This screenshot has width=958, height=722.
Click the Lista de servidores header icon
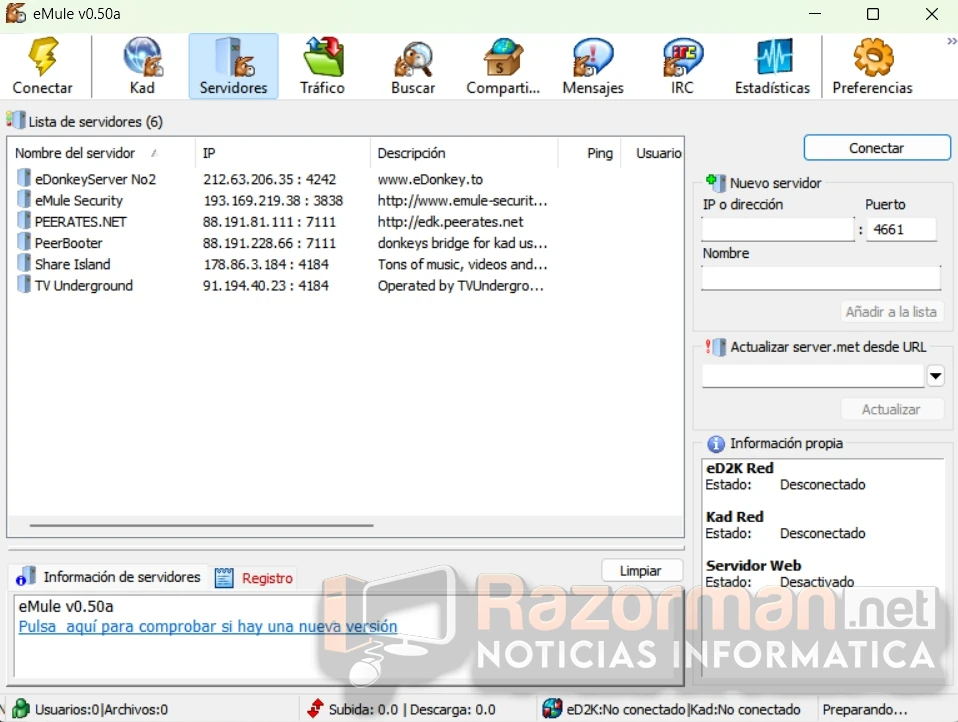[16, 120]
